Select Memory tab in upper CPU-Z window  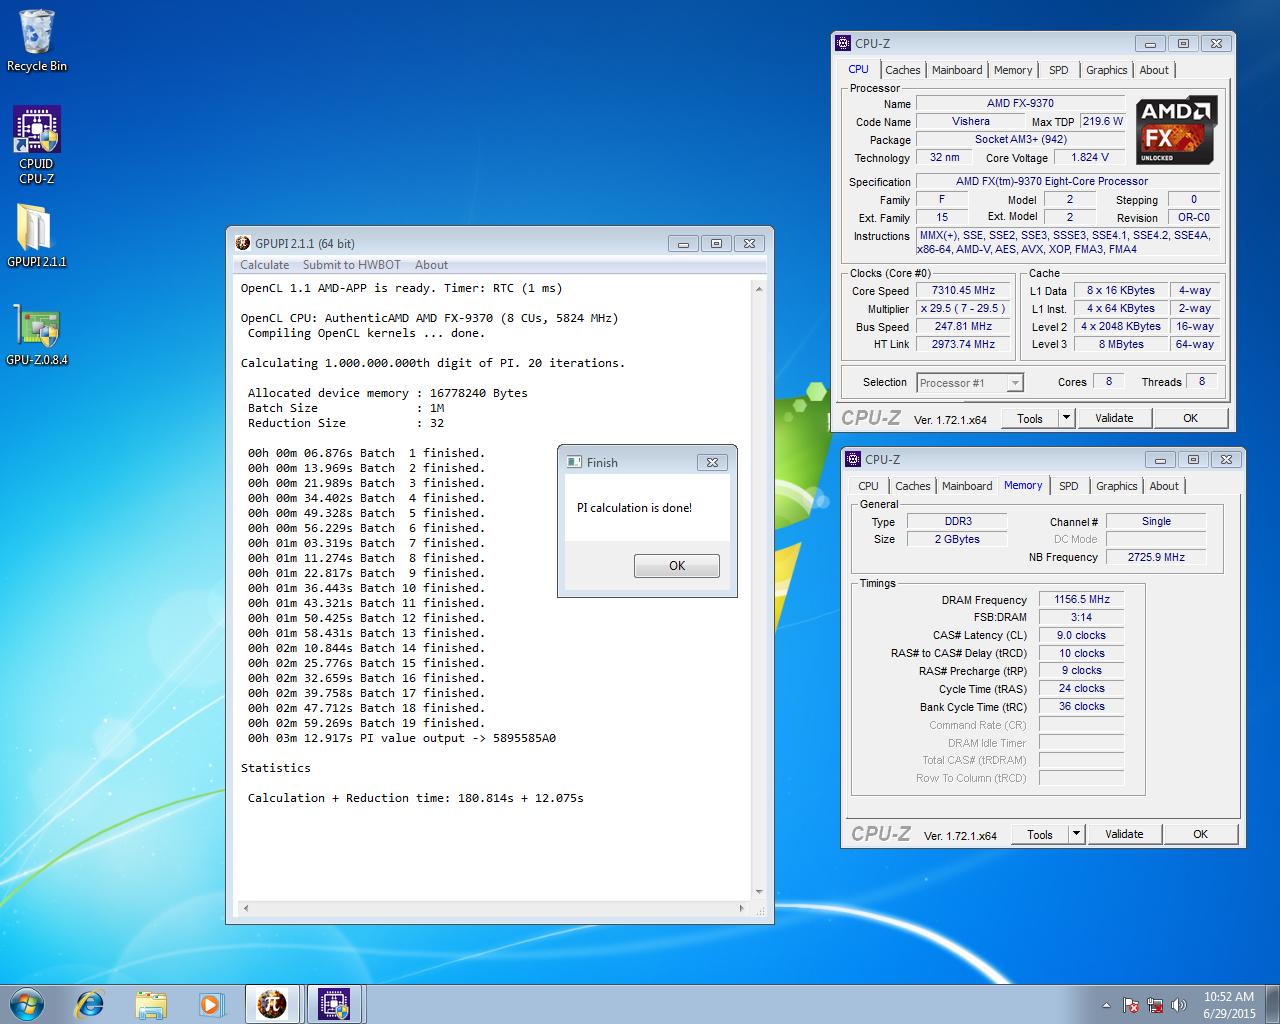(x=1013, y=70)
